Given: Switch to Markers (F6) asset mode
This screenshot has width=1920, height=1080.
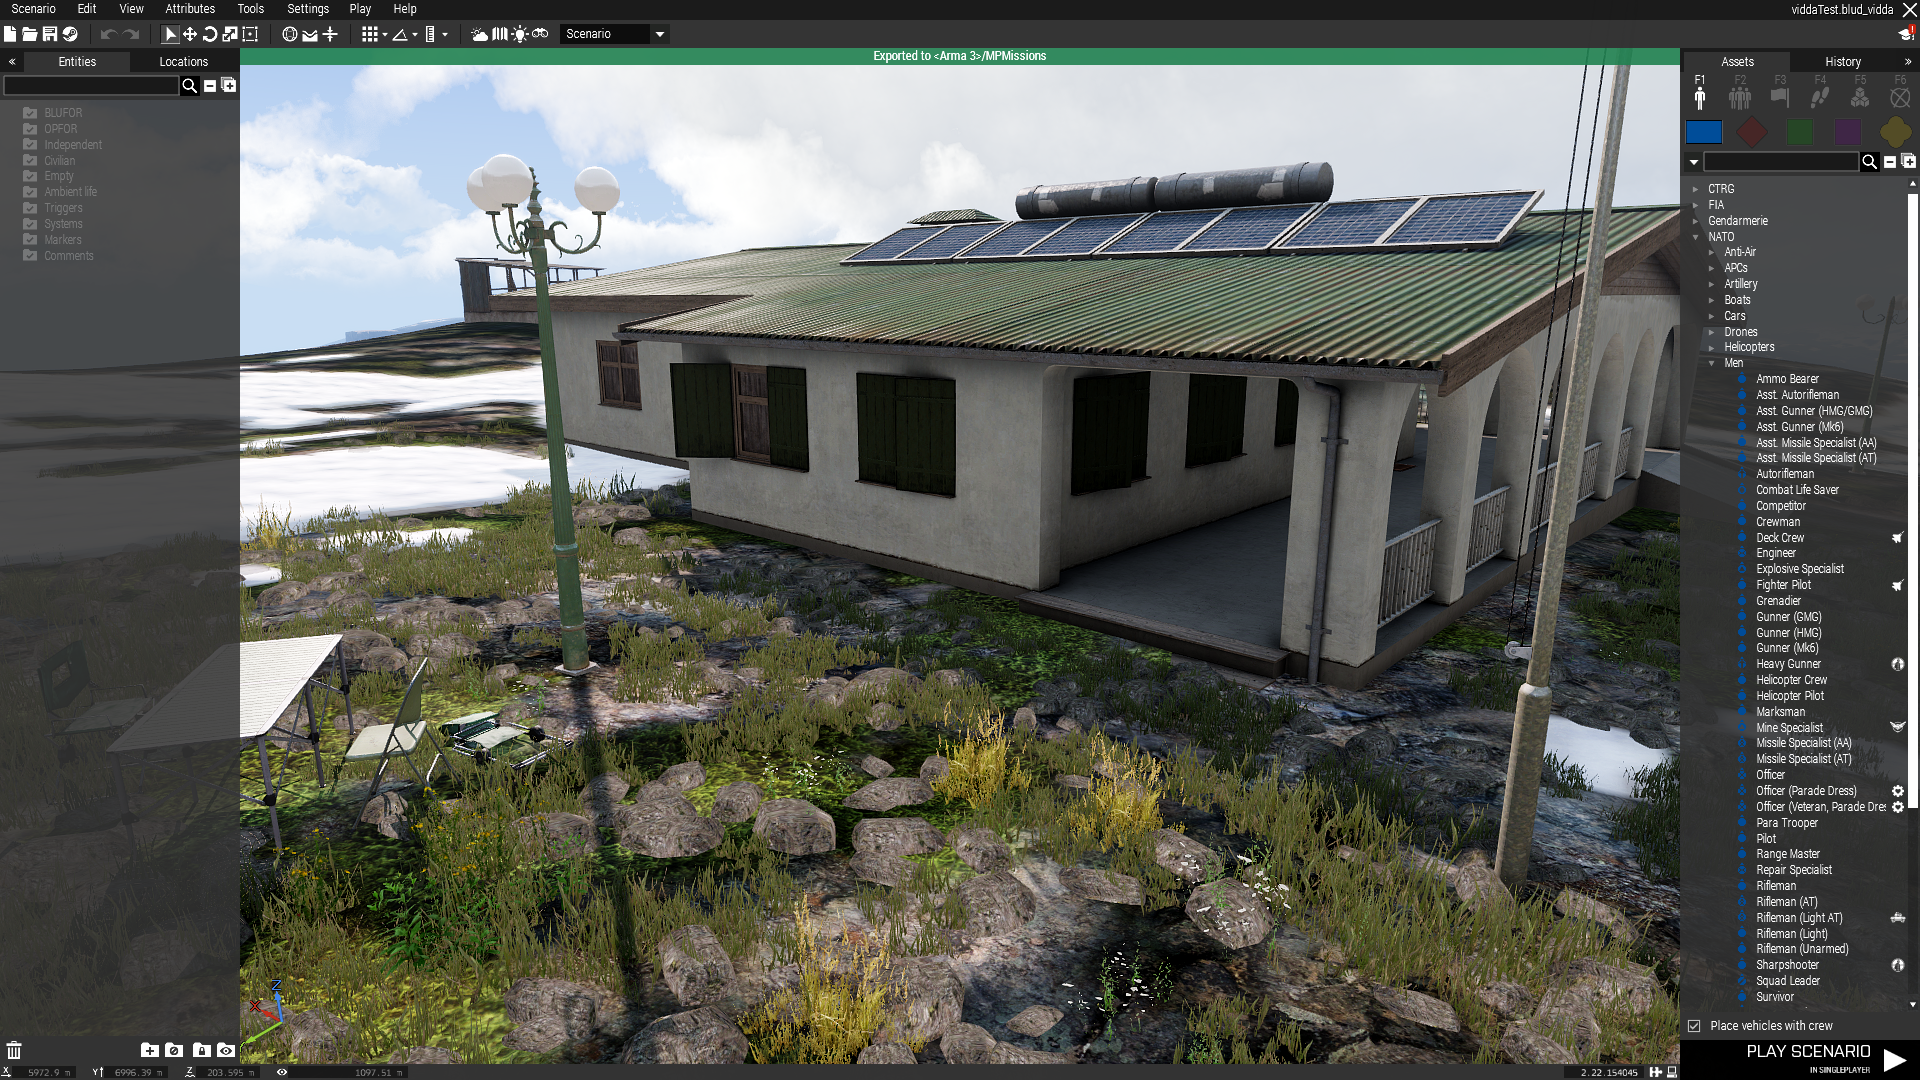Looking at the screenshot, I should pos(1900,91).
